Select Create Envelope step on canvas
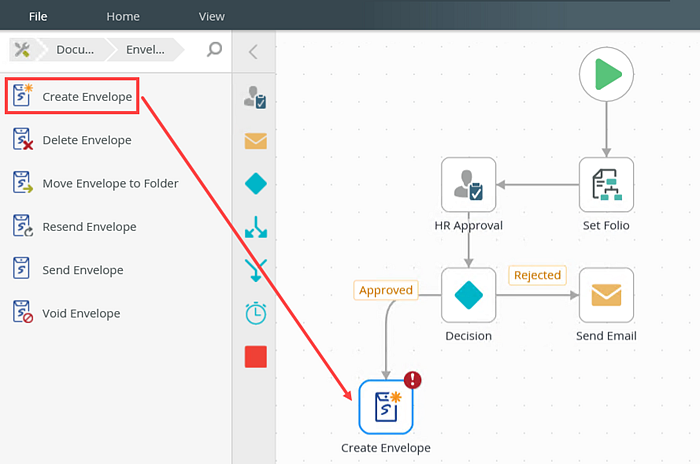The image size is (700, 464). (385, 406)
